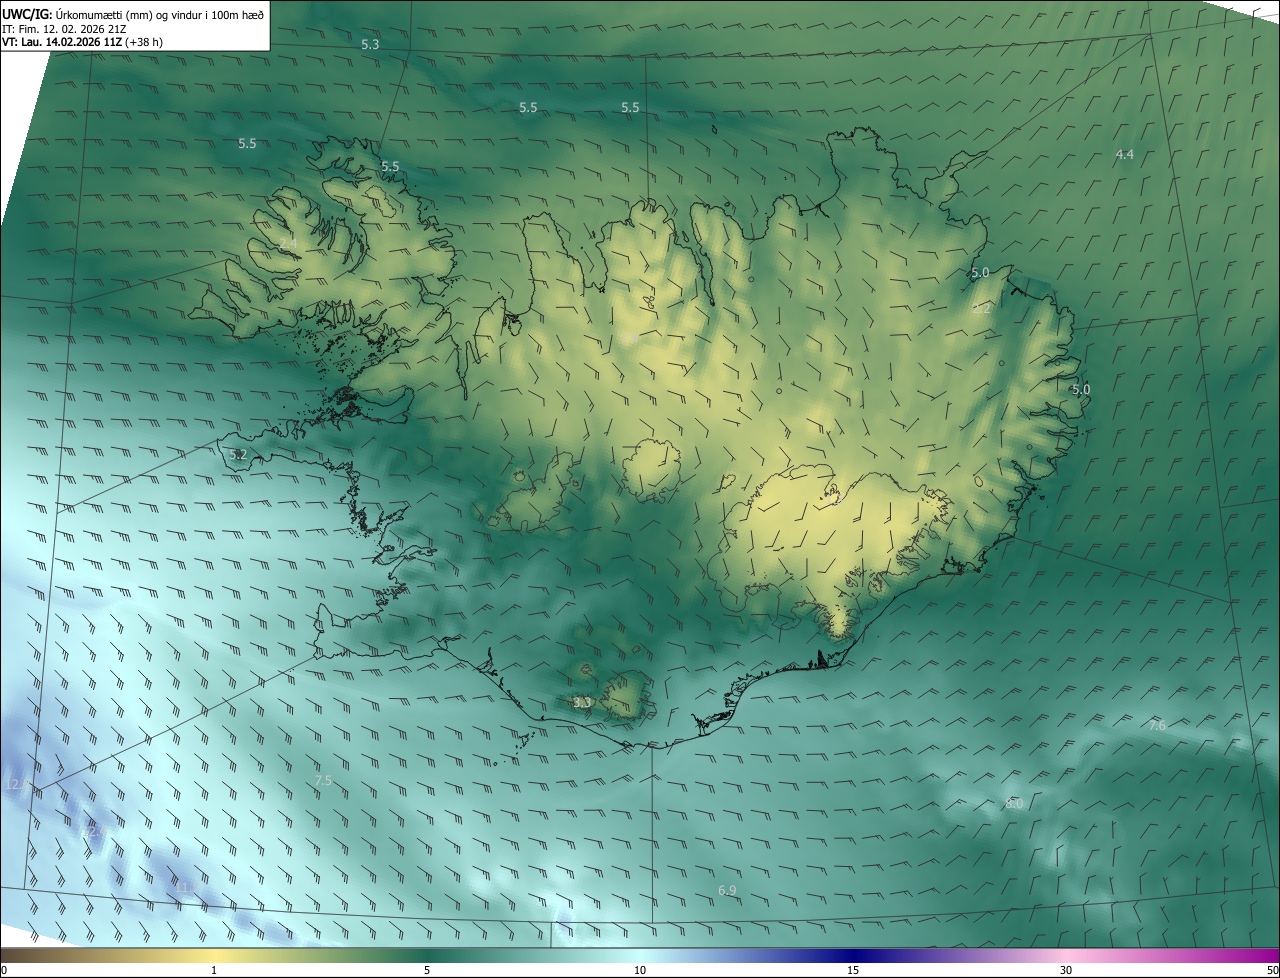Click the 8.0 value label over the ocean
The width and height of the screenshot is (1280, 978).
pyautogui.click(x=1014, y=804)
